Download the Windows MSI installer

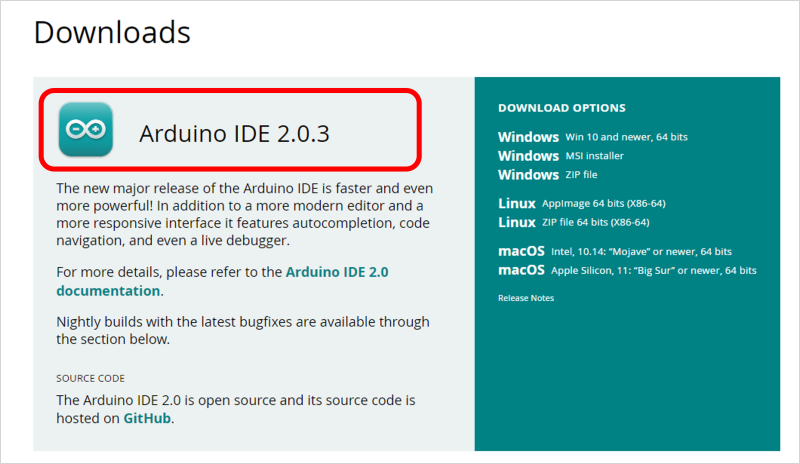coord(561,156)
